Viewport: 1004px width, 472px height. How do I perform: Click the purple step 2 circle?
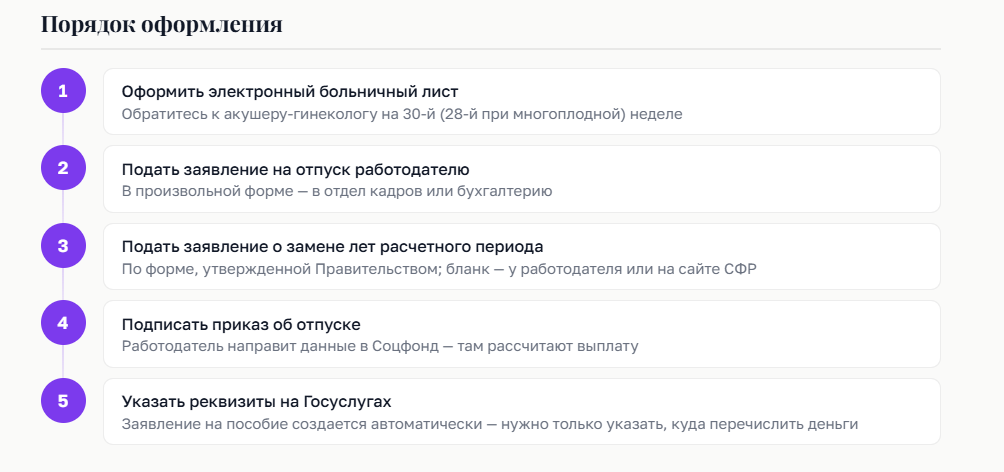tap(62, 169)
